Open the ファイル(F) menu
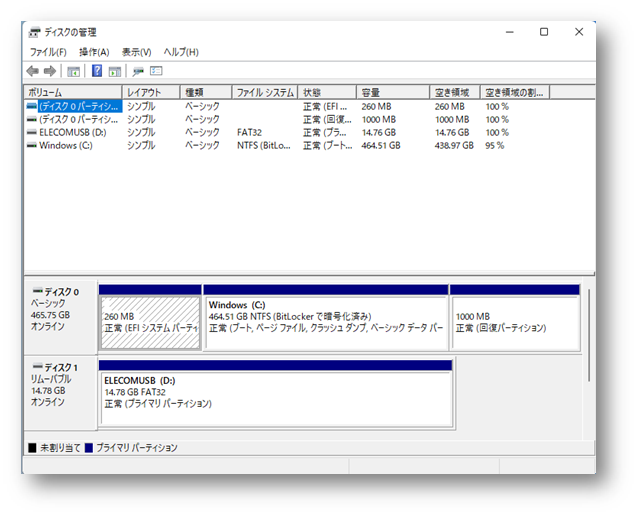Image resolution: width=638 pixels, height=516 pixels. [47, 52]
